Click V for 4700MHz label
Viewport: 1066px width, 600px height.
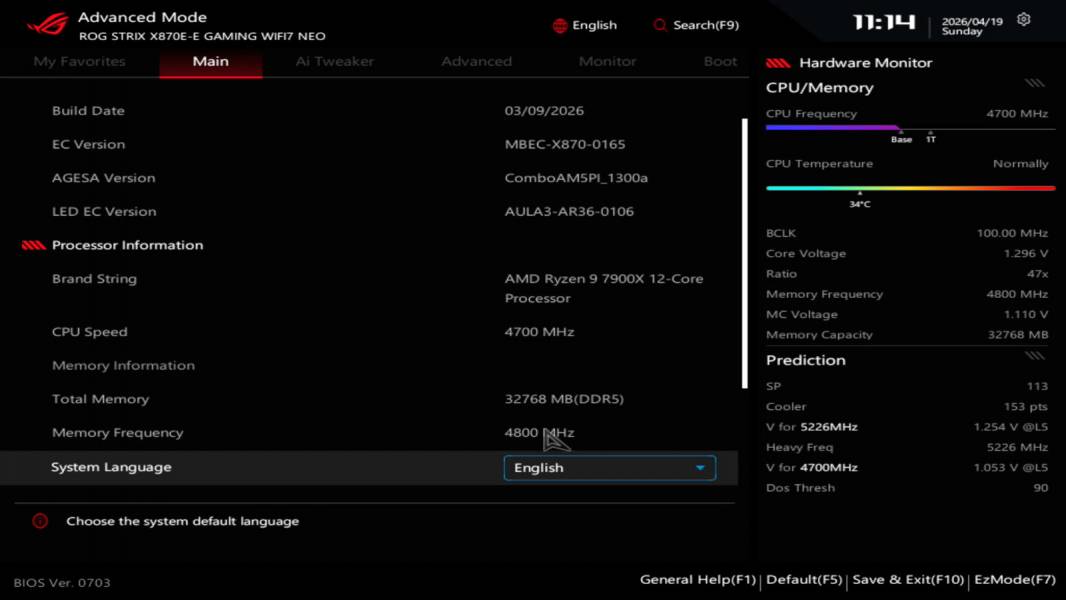(811, 467)
